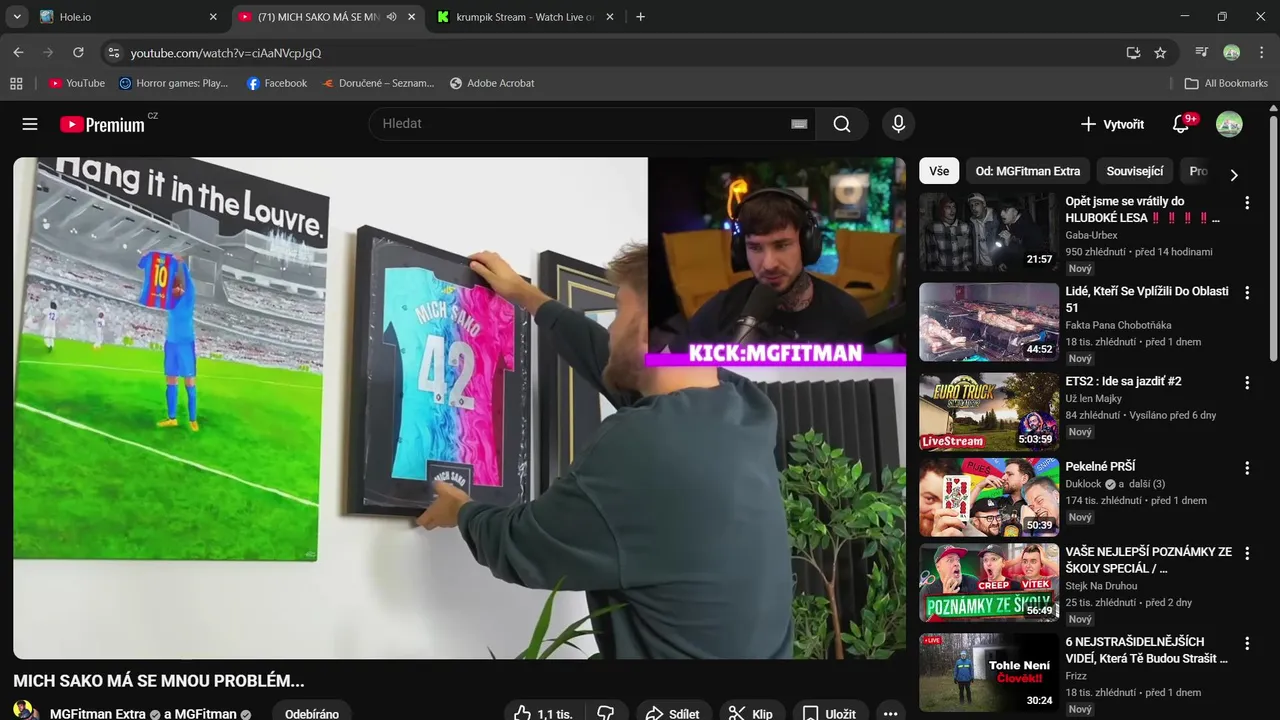Open Facebook bookmark
The image size is (1280, 720).
277,83
